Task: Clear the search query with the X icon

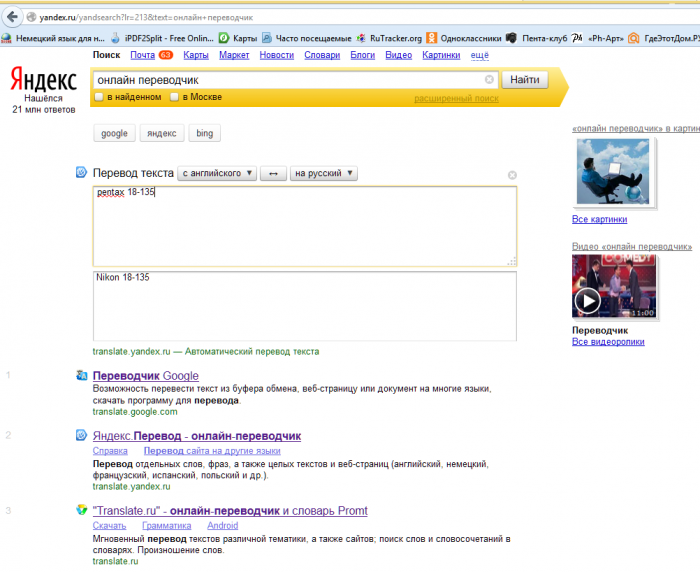Action: click(x=489, y=79)
